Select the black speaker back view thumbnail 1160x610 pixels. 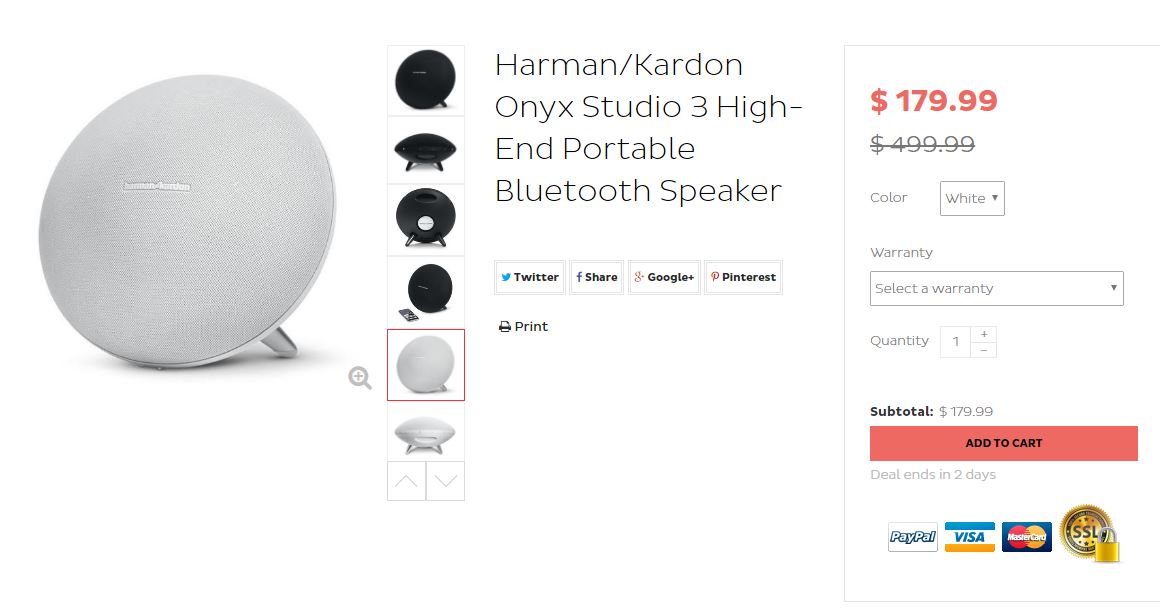426,220
